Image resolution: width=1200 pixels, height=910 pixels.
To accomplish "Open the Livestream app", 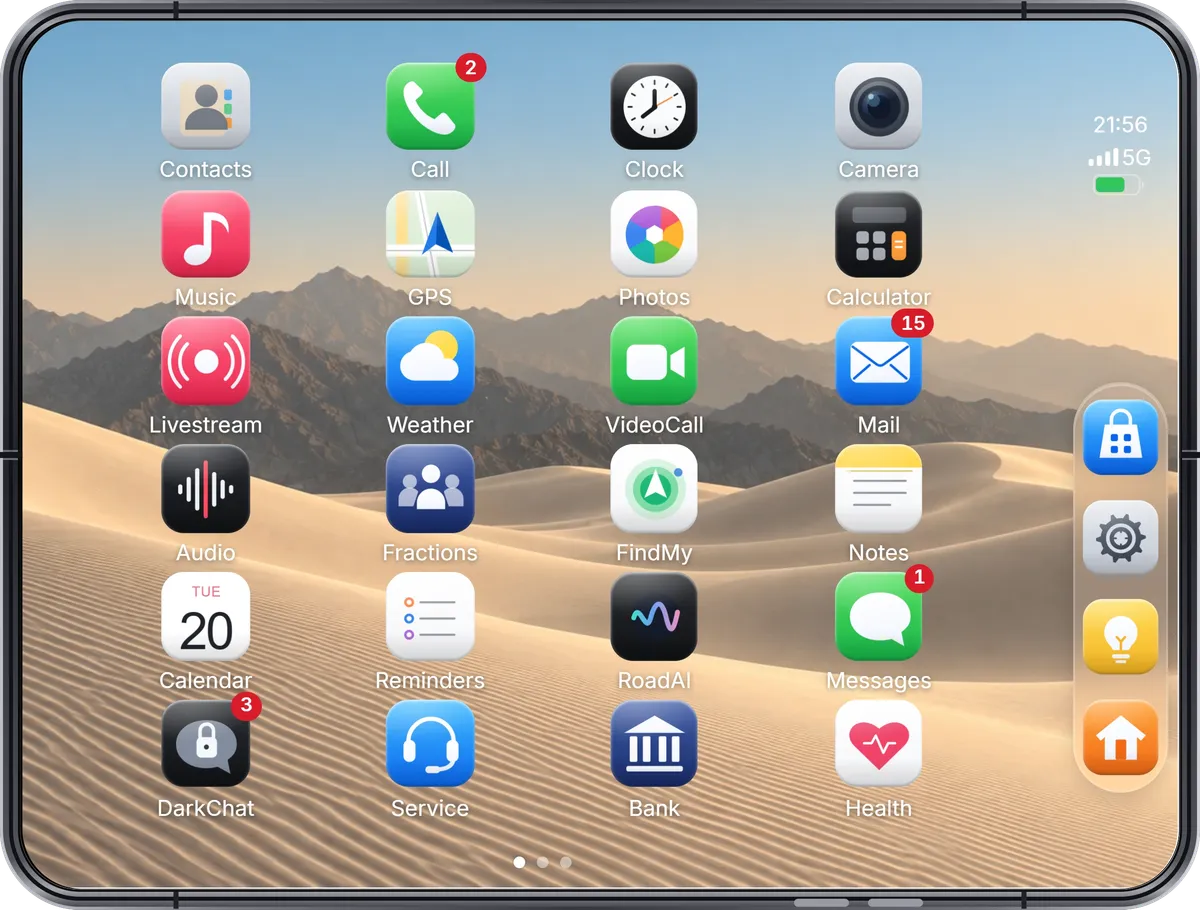I will pos(205,362).
